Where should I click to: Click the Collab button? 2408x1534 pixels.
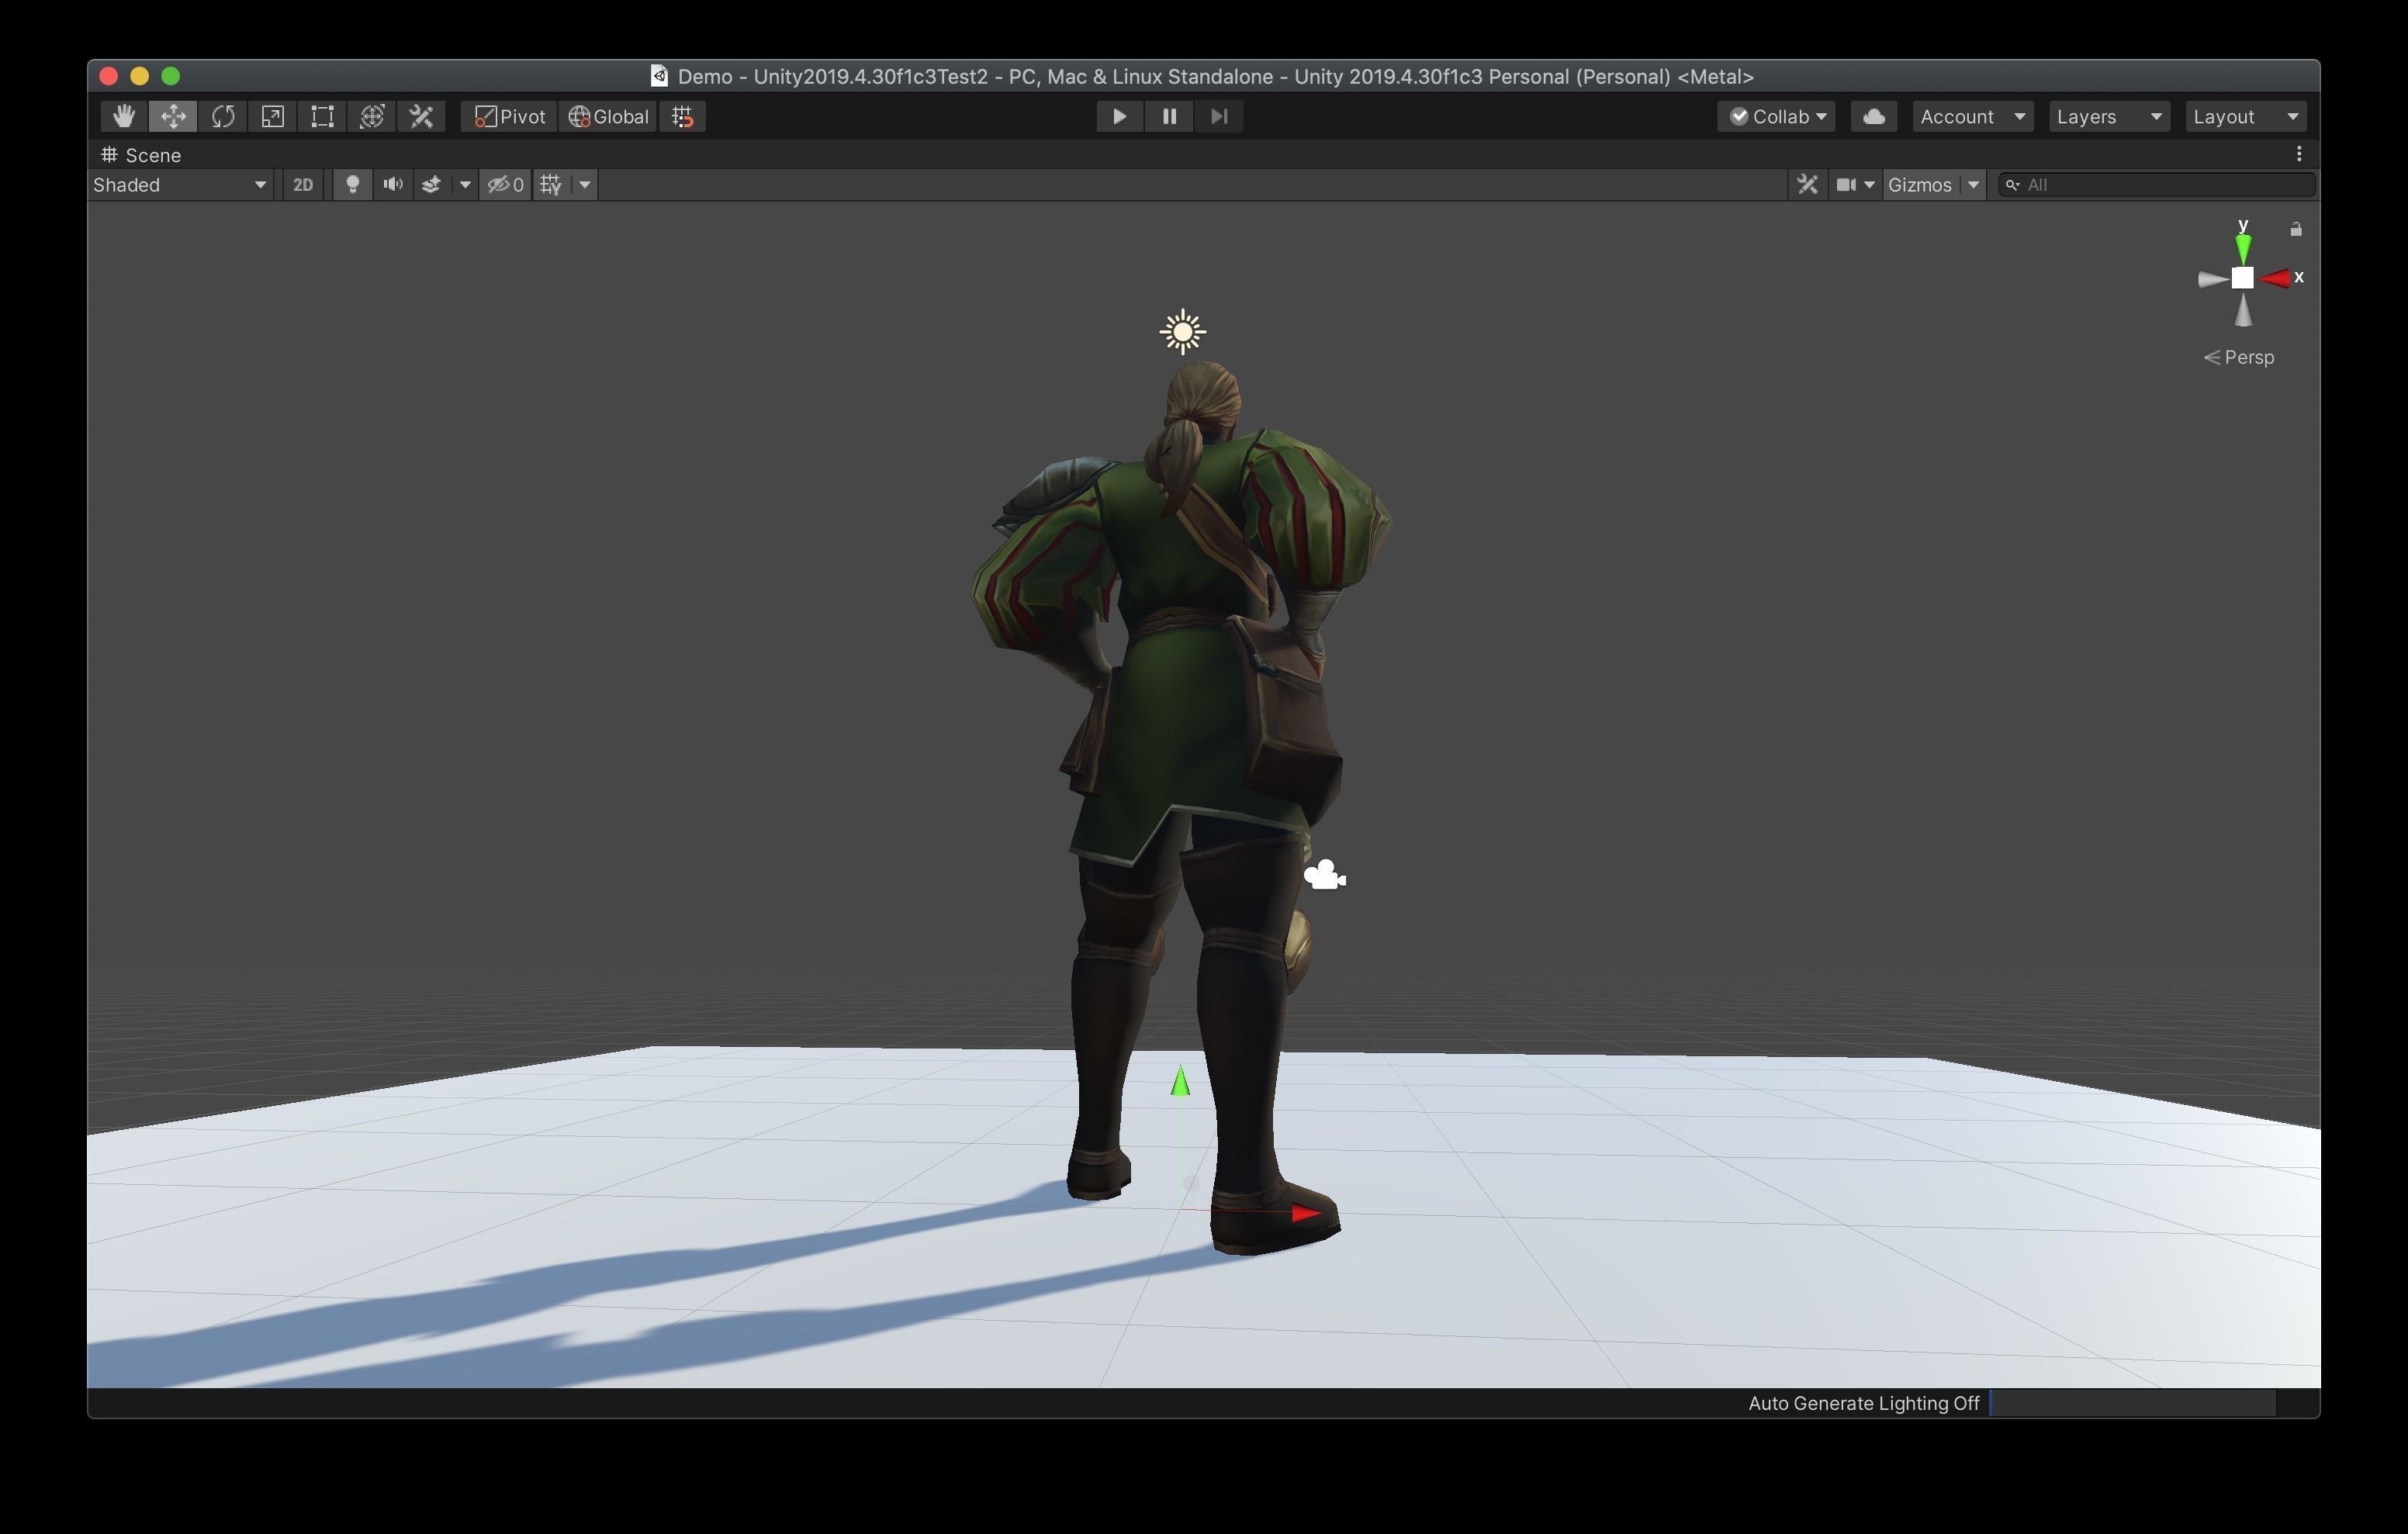coord(1775,116)
